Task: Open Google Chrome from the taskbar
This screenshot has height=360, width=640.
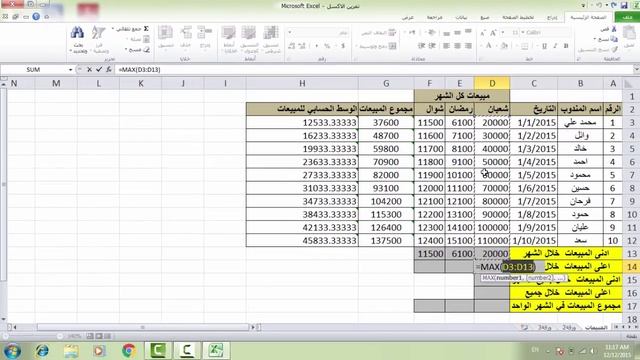Action: click(129, 351)
